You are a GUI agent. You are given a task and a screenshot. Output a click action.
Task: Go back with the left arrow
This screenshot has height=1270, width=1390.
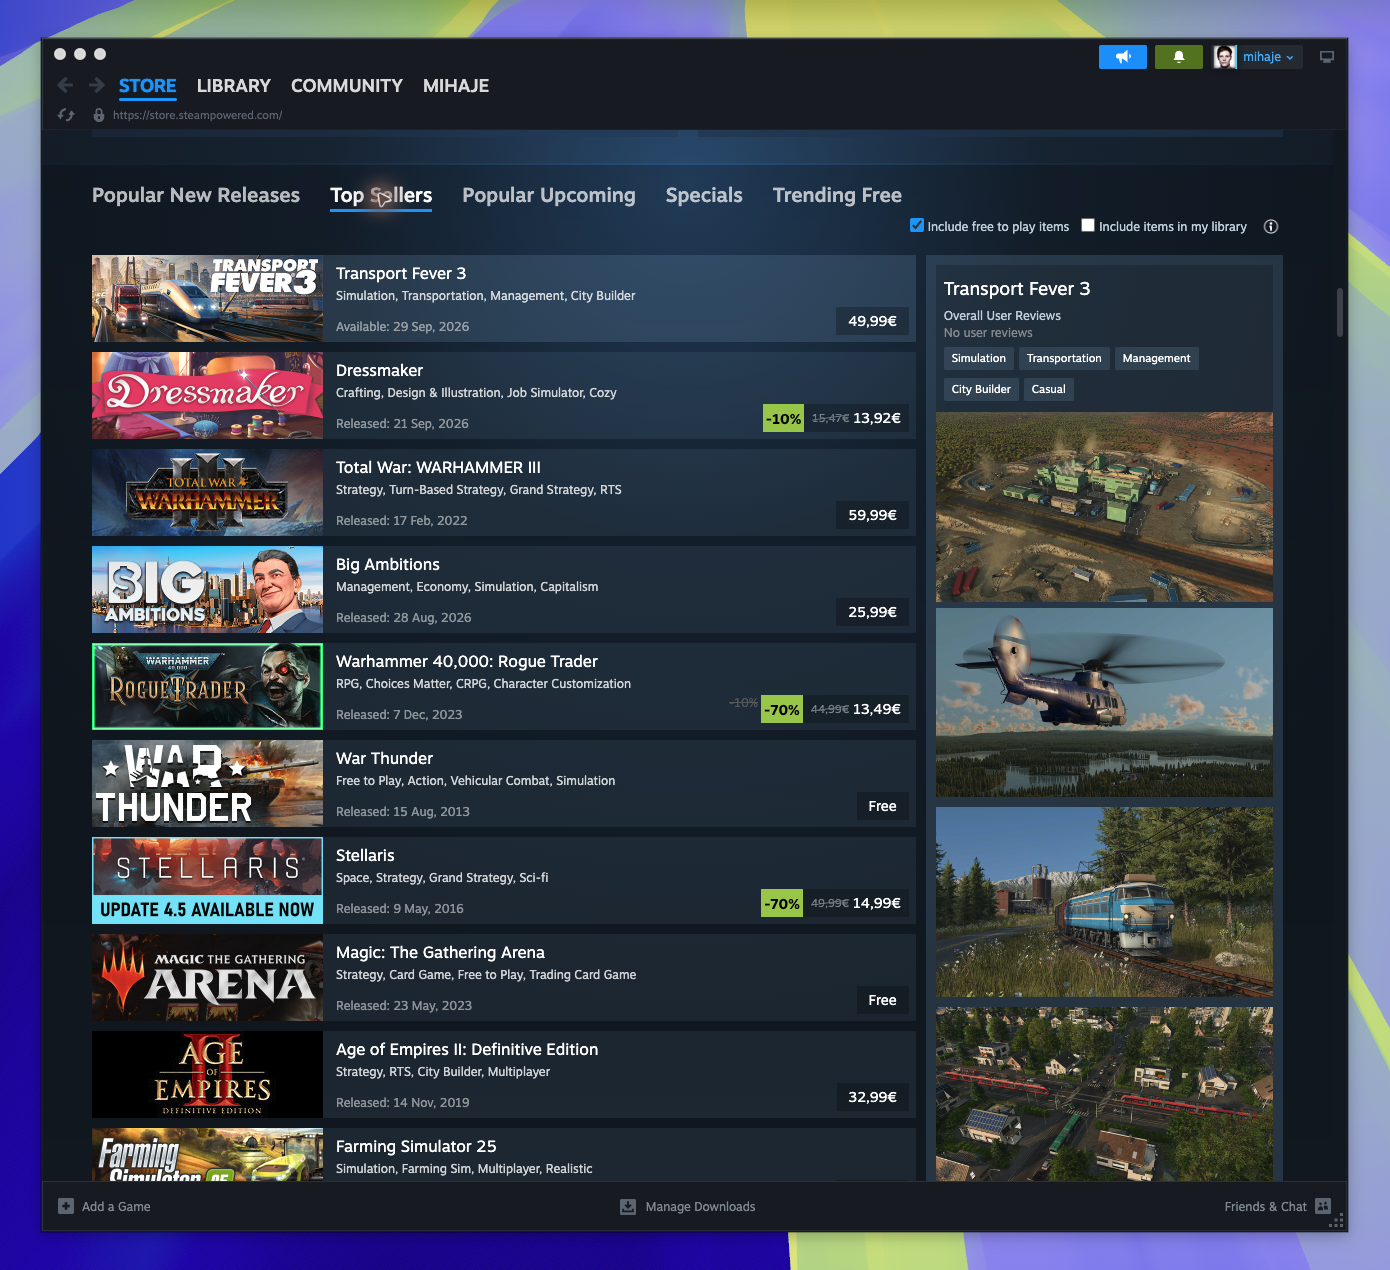point(65,85)
